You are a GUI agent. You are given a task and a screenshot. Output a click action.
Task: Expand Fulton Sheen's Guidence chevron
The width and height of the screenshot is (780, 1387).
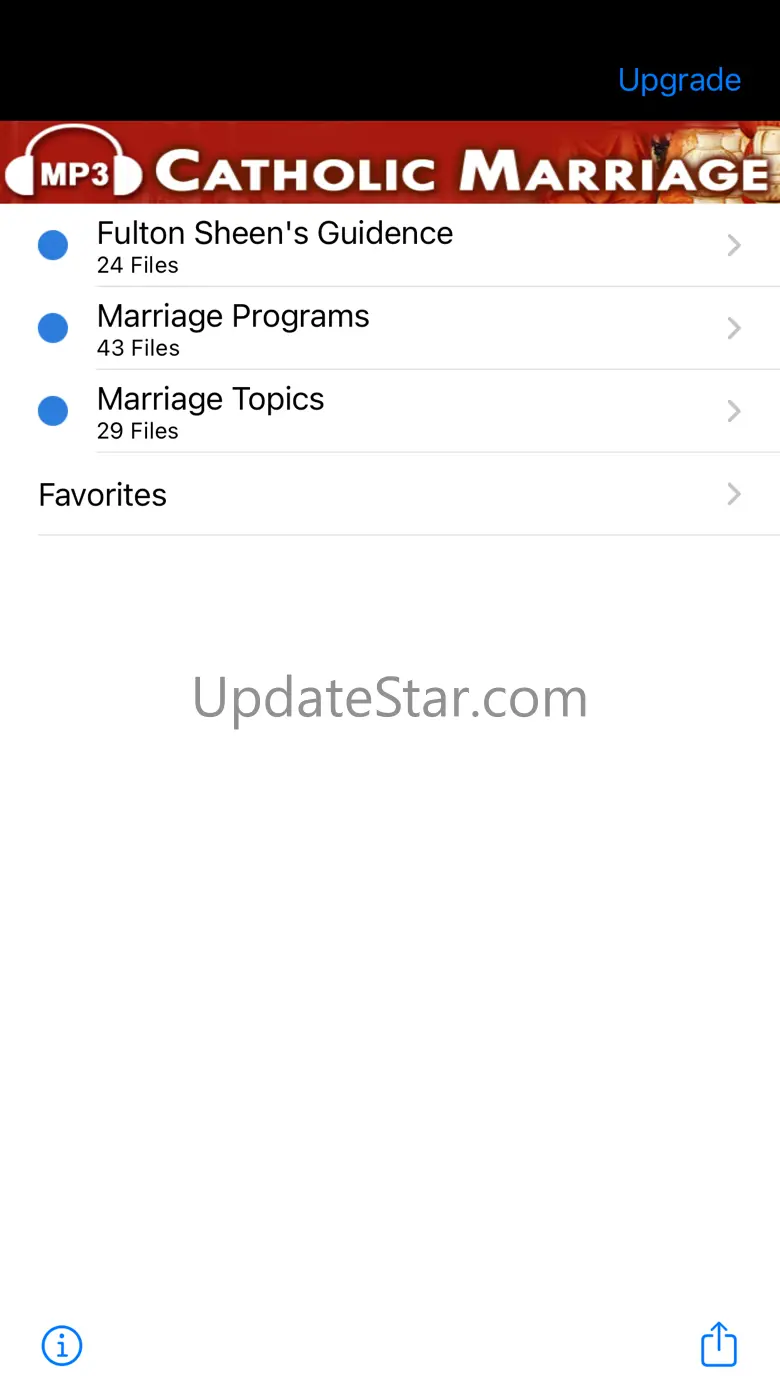point(734,245)
